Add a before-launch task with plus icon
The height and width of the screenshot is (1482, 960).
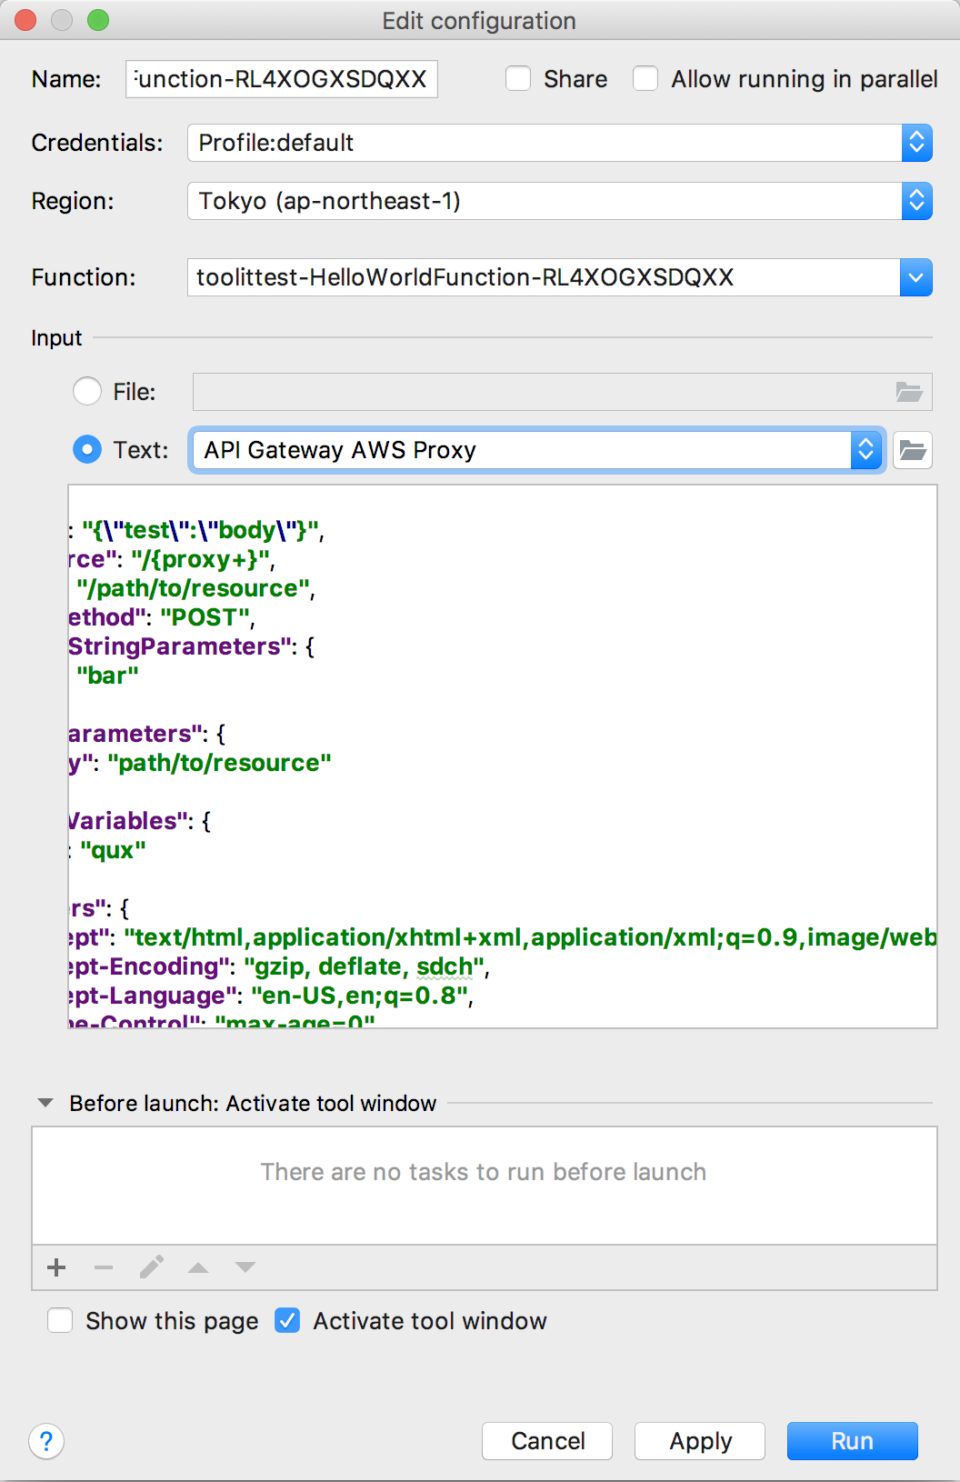[x=57, y=1268]
